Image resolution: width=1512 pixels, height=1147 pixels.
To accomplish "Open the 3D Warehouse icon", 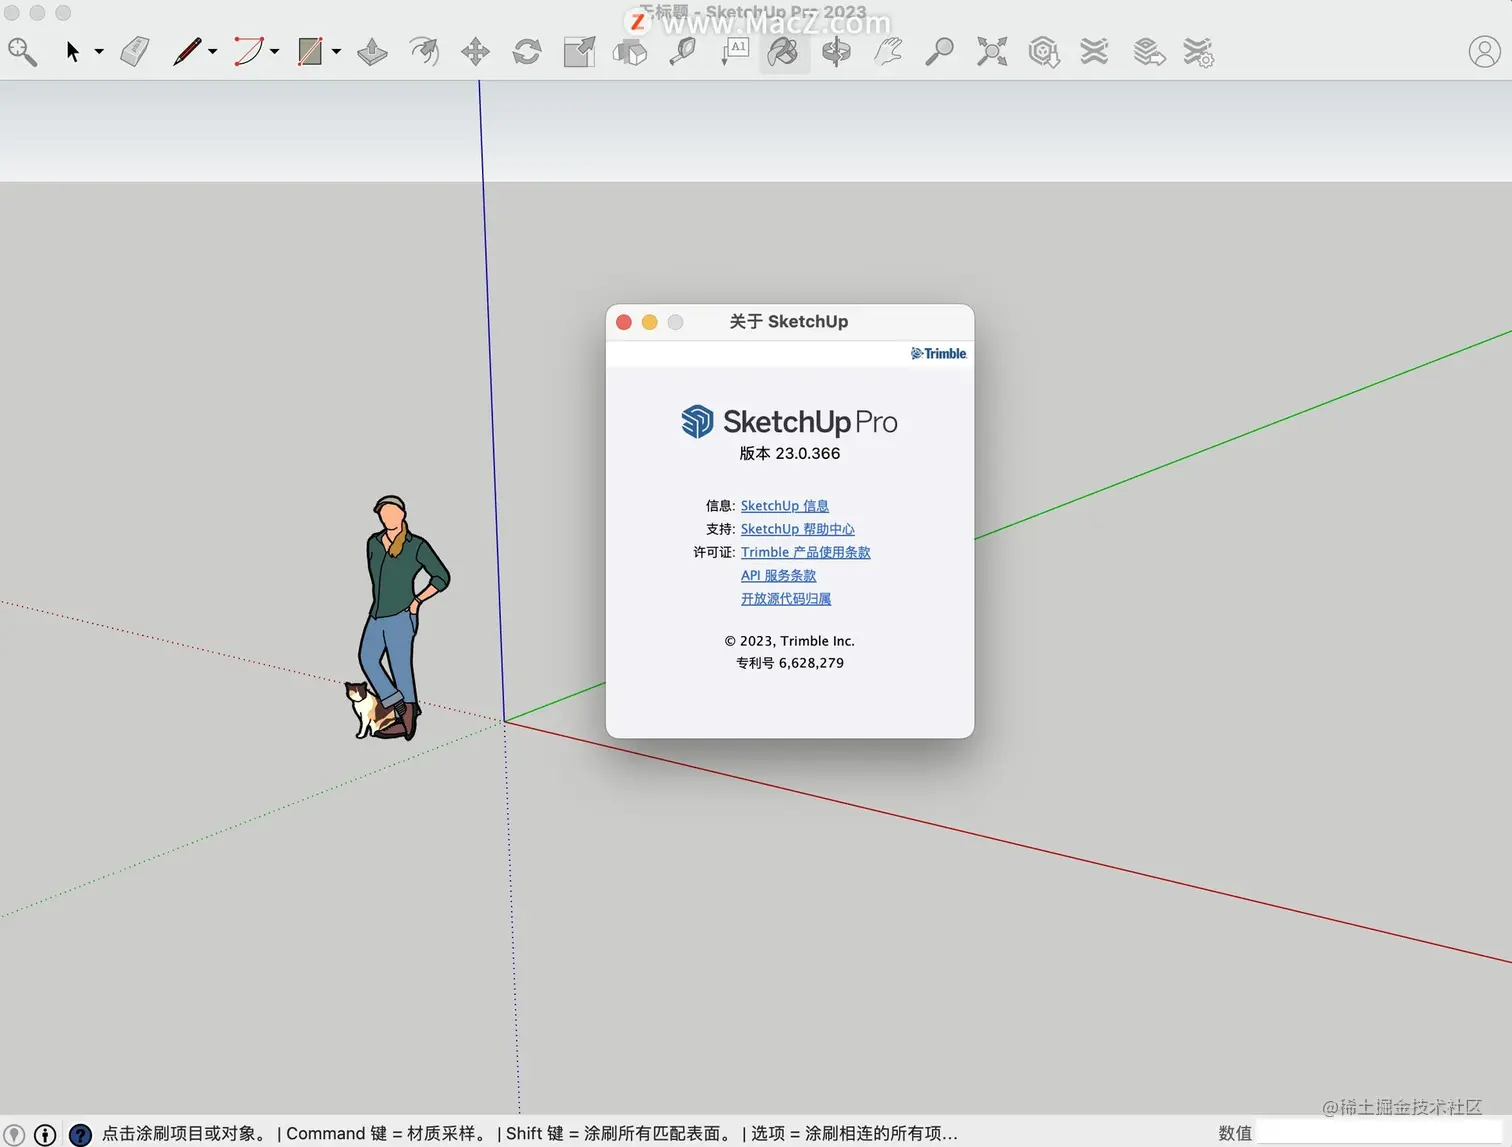I will coord(1044,52).
